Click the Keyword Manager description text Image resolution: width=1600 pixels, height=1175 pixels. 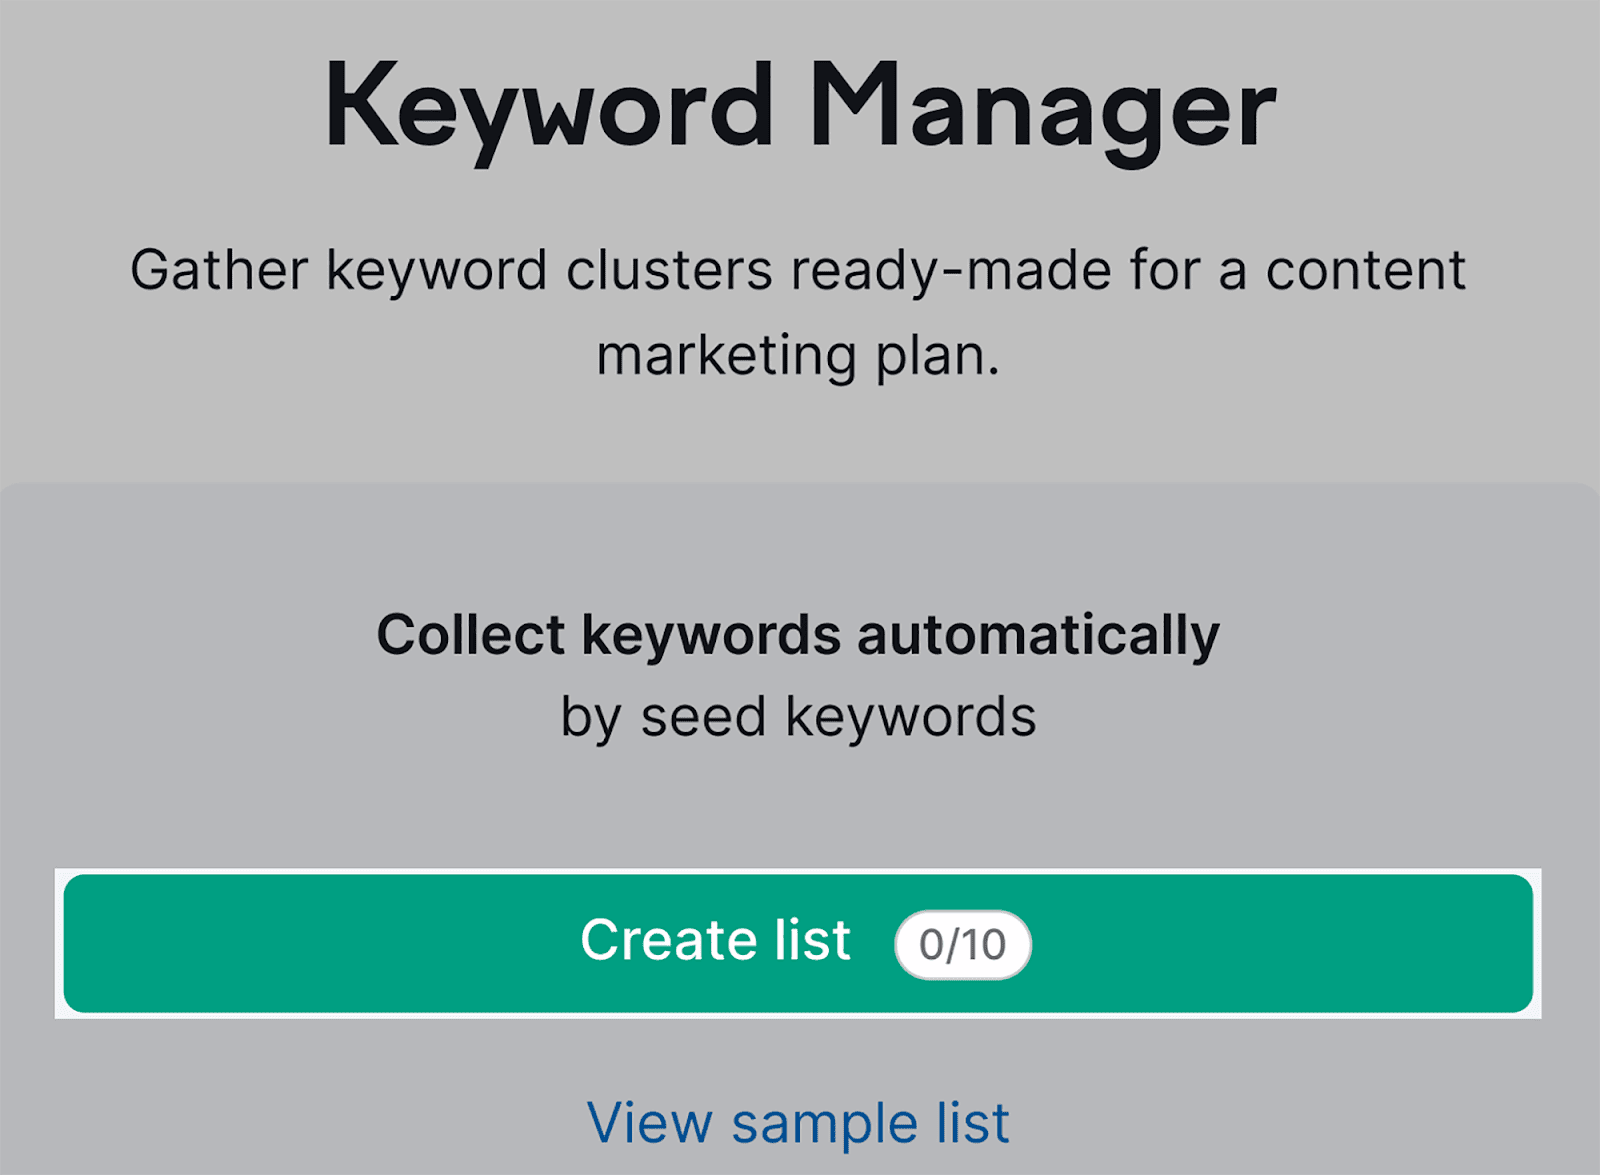coord(797,308)
